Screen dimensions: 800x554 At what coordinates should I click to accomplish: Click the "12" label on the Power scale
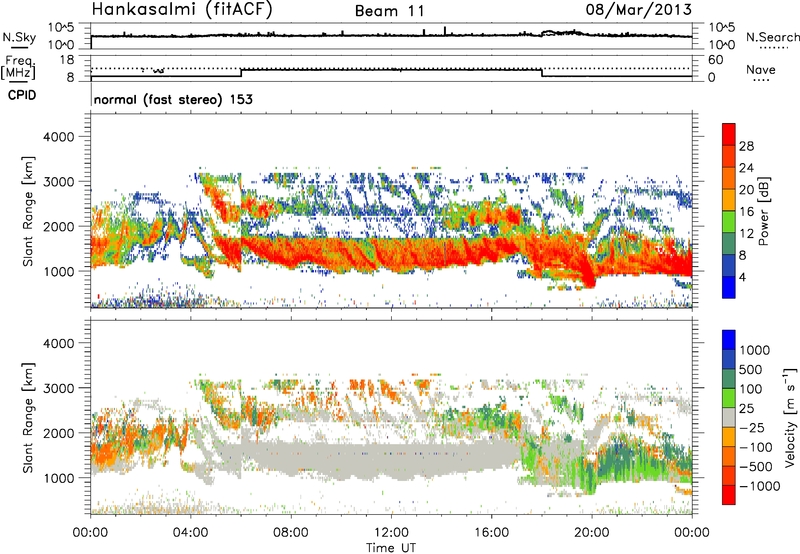746,234
